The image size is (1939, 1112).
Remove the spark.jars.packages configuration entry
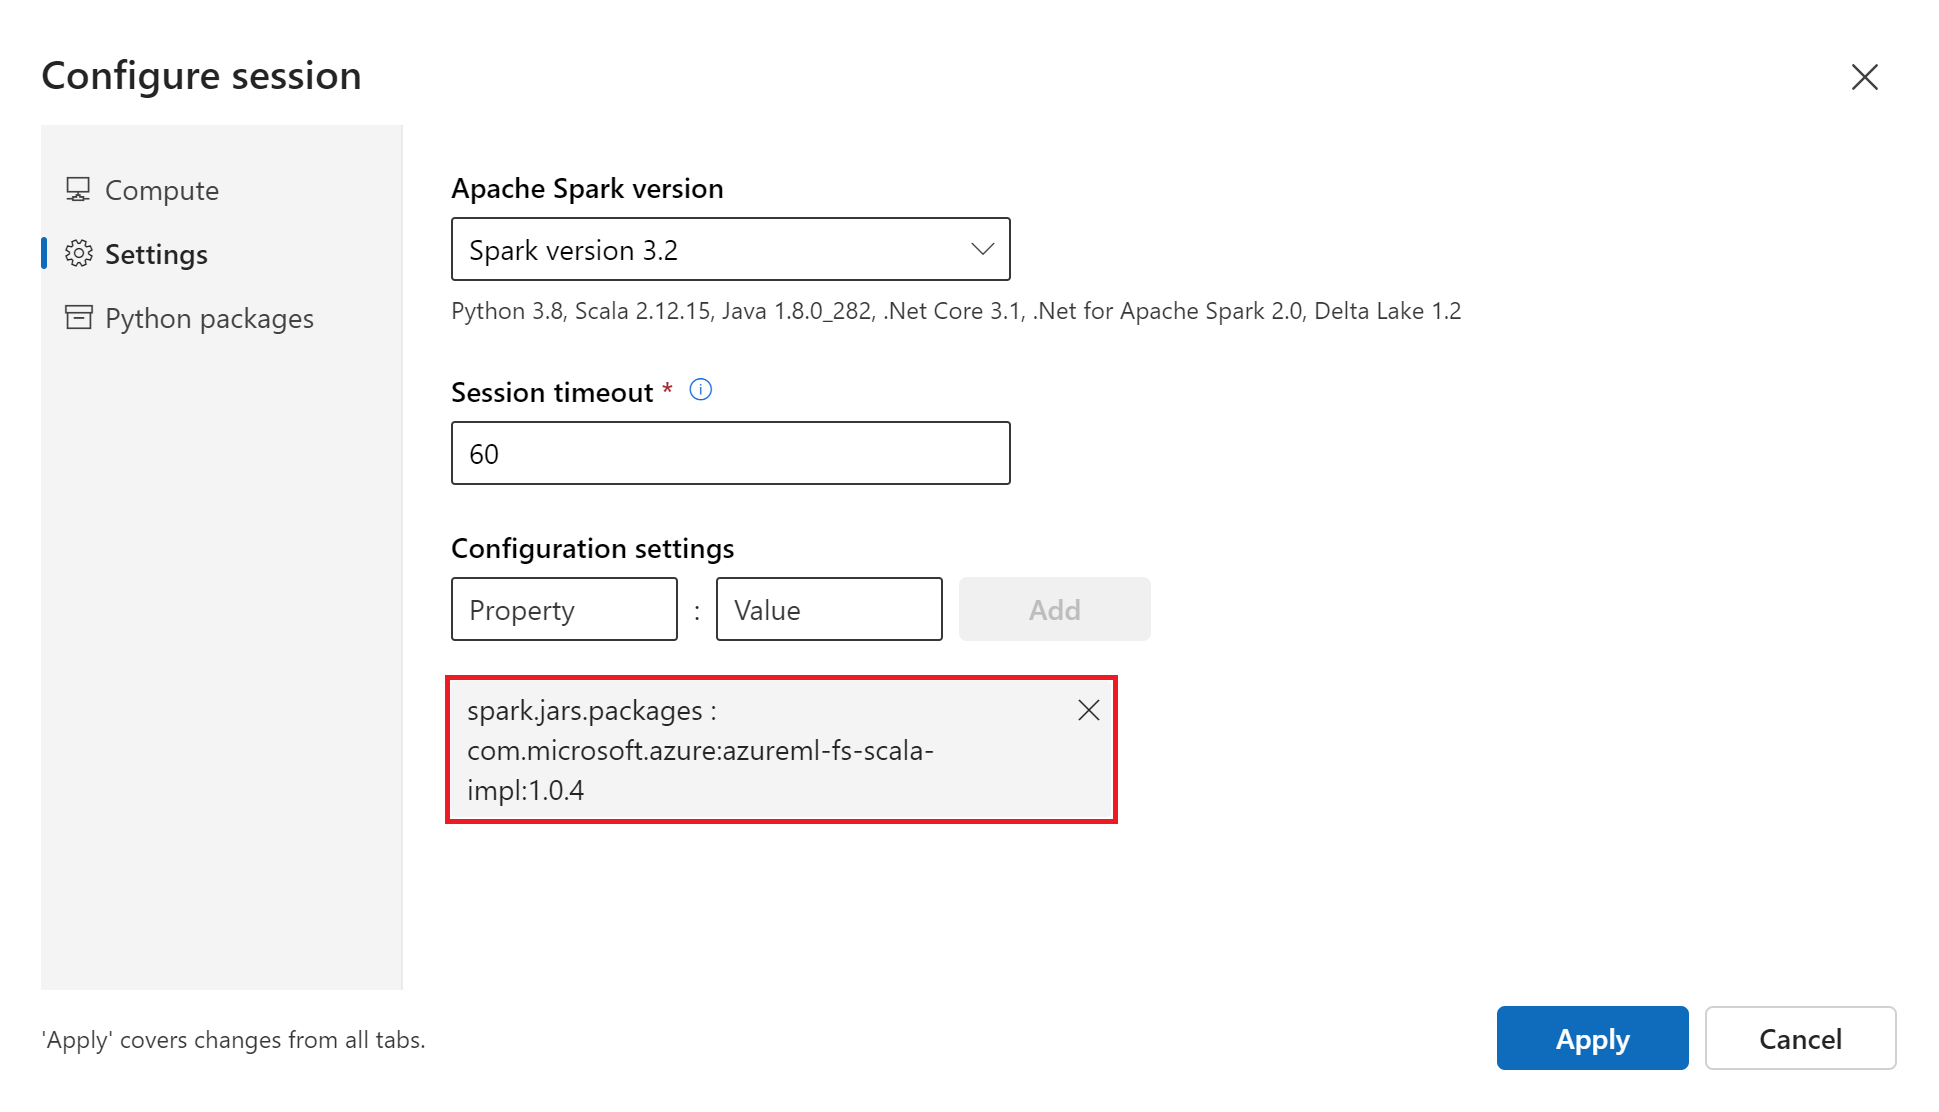pyautogui.click(x=1088, y=711)
